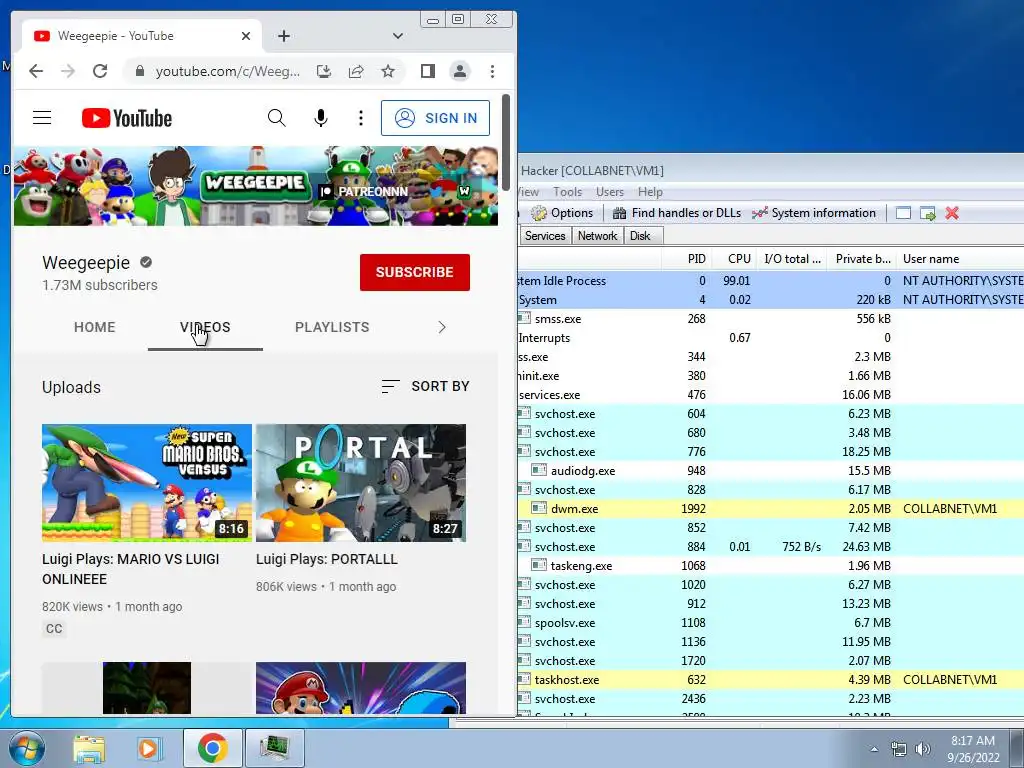
Task: Toggle Chrome side panel icon
Action: (x=428, y=71)
